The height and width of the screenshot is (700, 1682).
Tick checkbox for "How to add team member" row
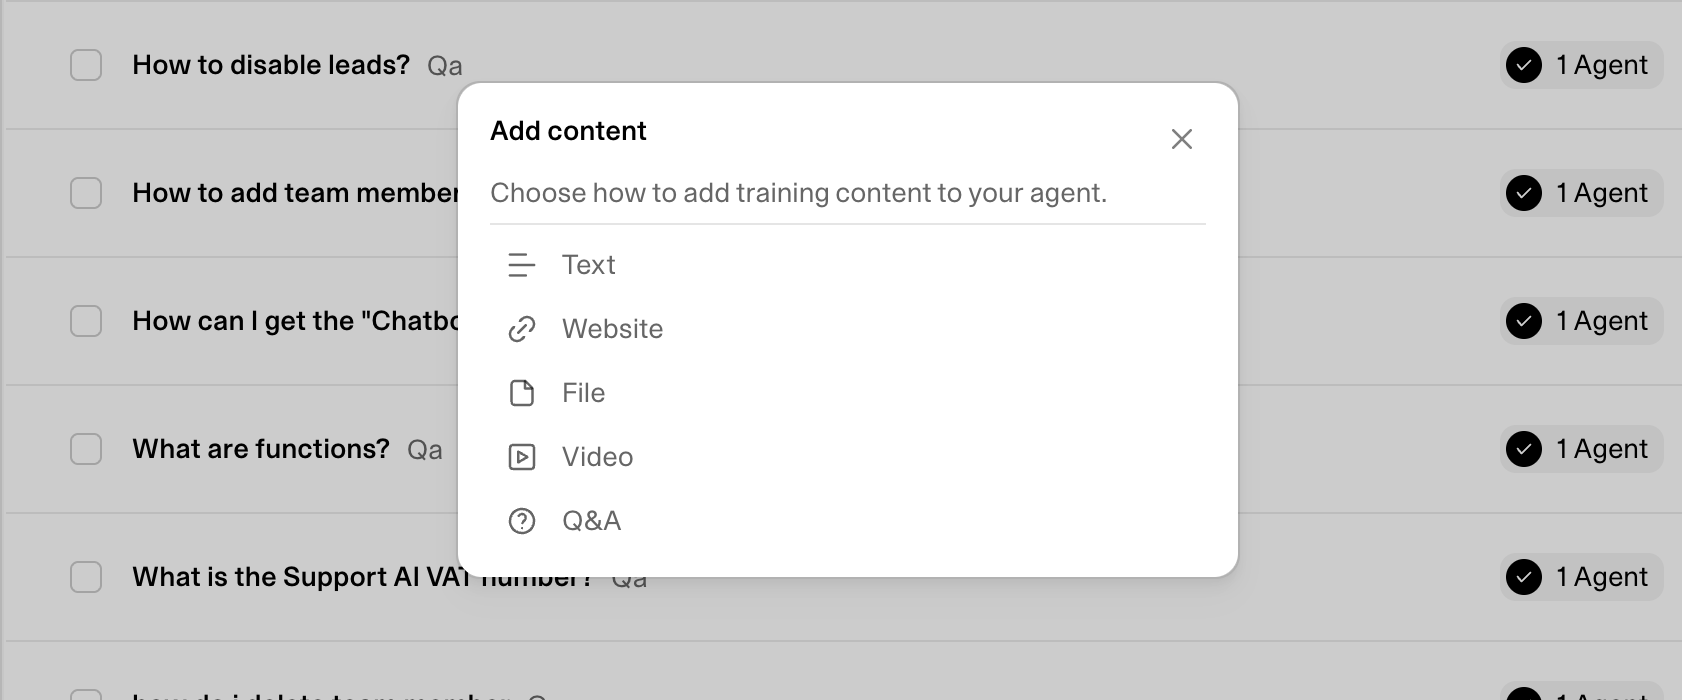[86, 193]
